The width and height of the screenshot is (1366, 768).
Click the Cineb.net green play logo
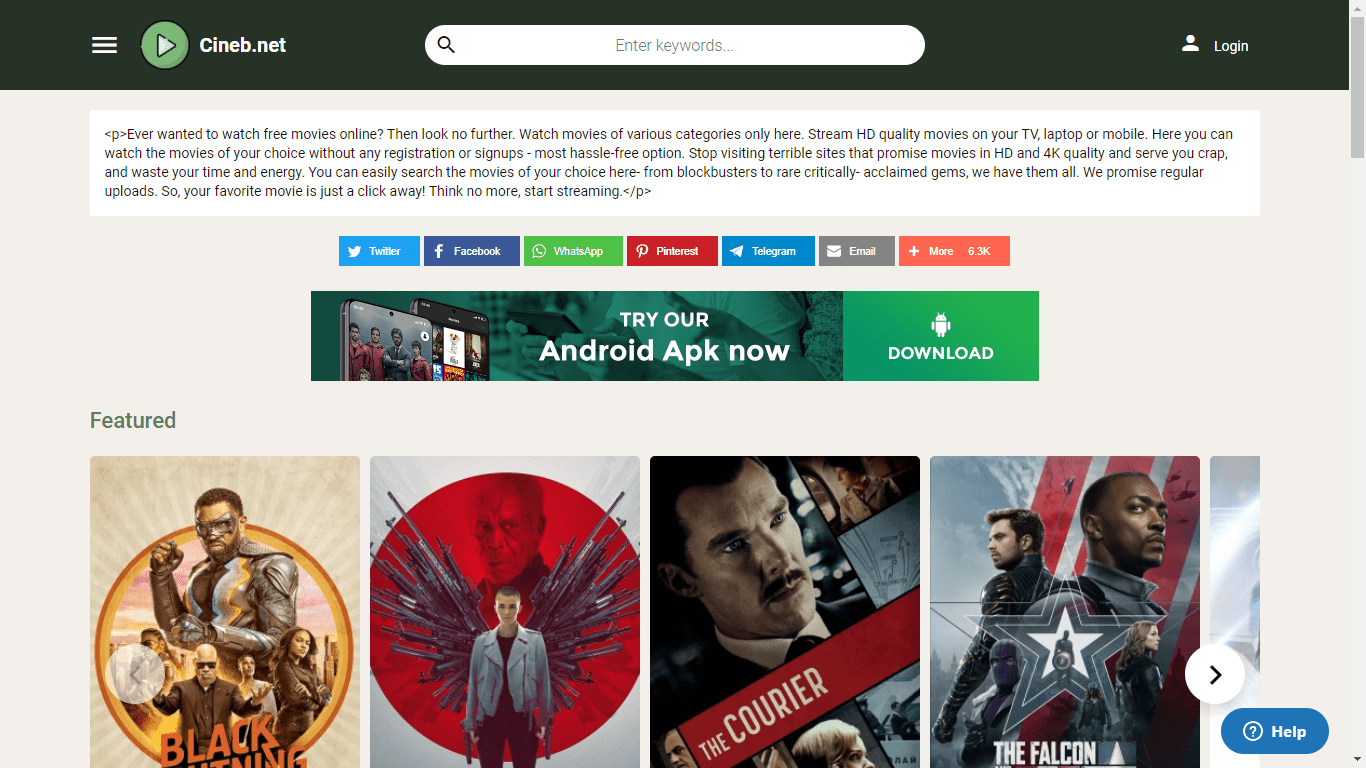[165, 45]
